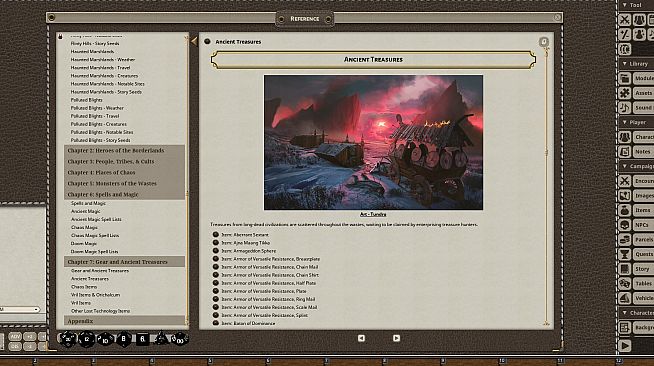This screenshot has width=654, height=366.
Task: Roll the d20 die
Action: coord(68,339)
